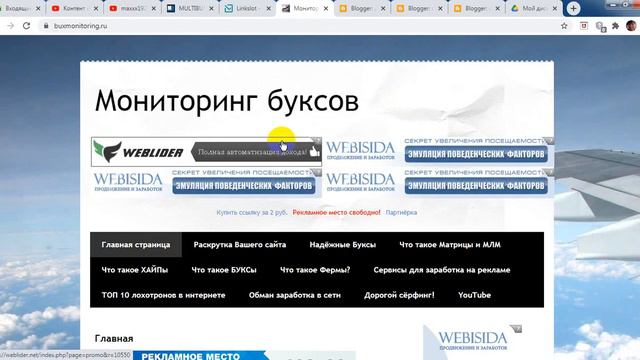
Task: Open 'Сервисы для заработка на рекламе'
Action: click(442, 270)
